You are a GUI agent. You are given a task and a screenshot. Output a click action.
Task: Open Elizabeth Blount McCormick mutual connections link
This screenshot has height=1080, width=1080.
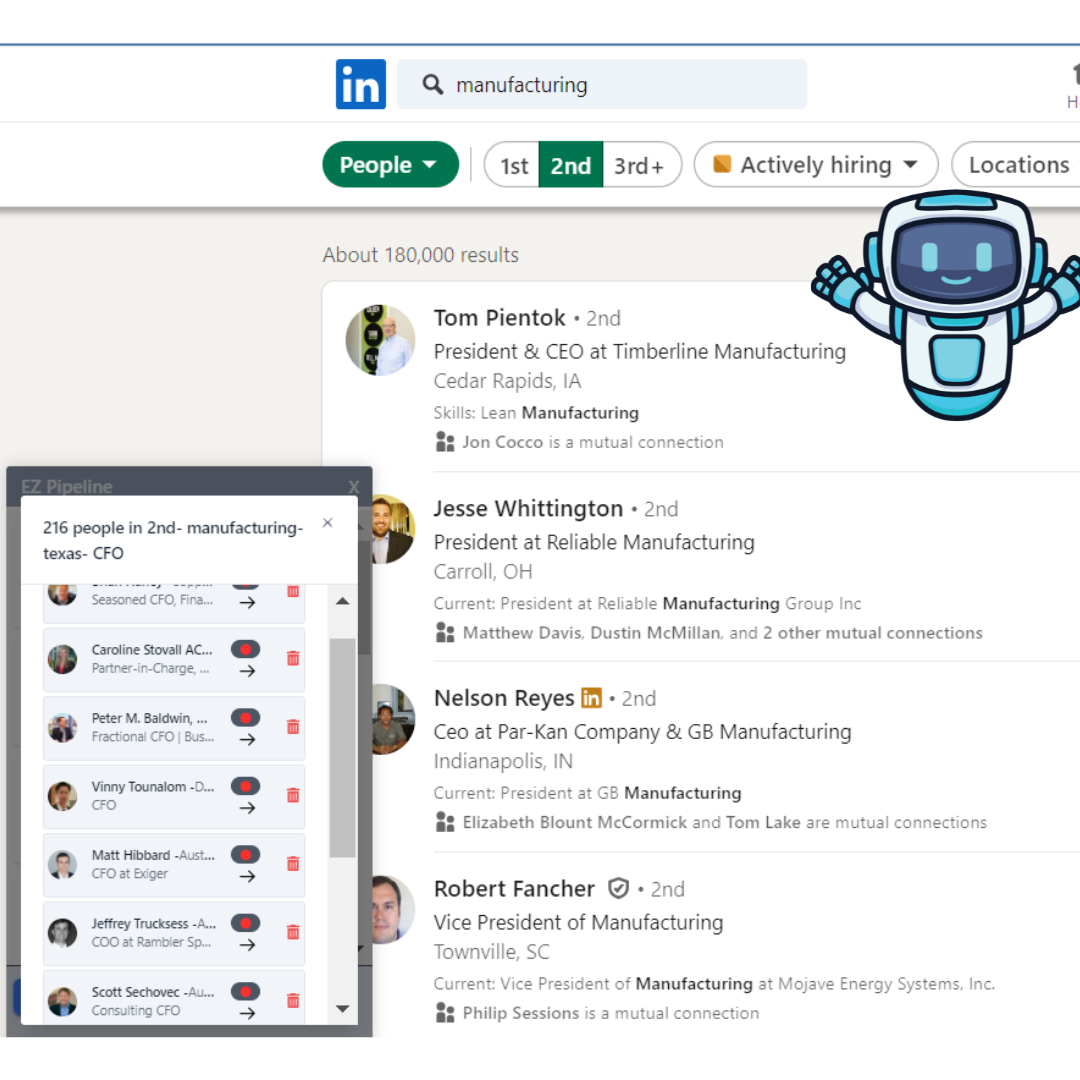click(574, 822)
